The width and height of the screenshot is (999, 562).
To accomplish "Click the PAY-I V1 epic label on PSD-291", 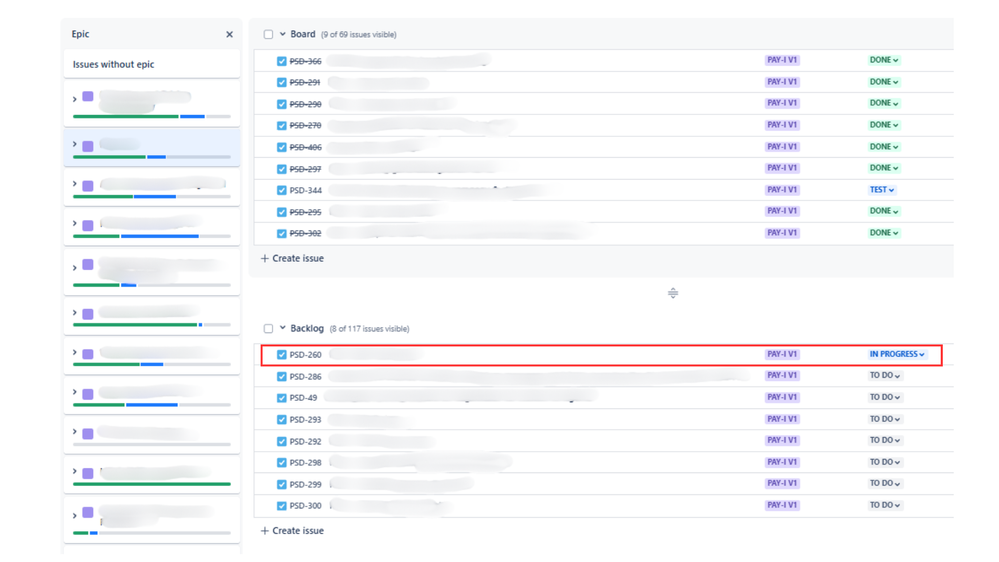I will 782,82.
